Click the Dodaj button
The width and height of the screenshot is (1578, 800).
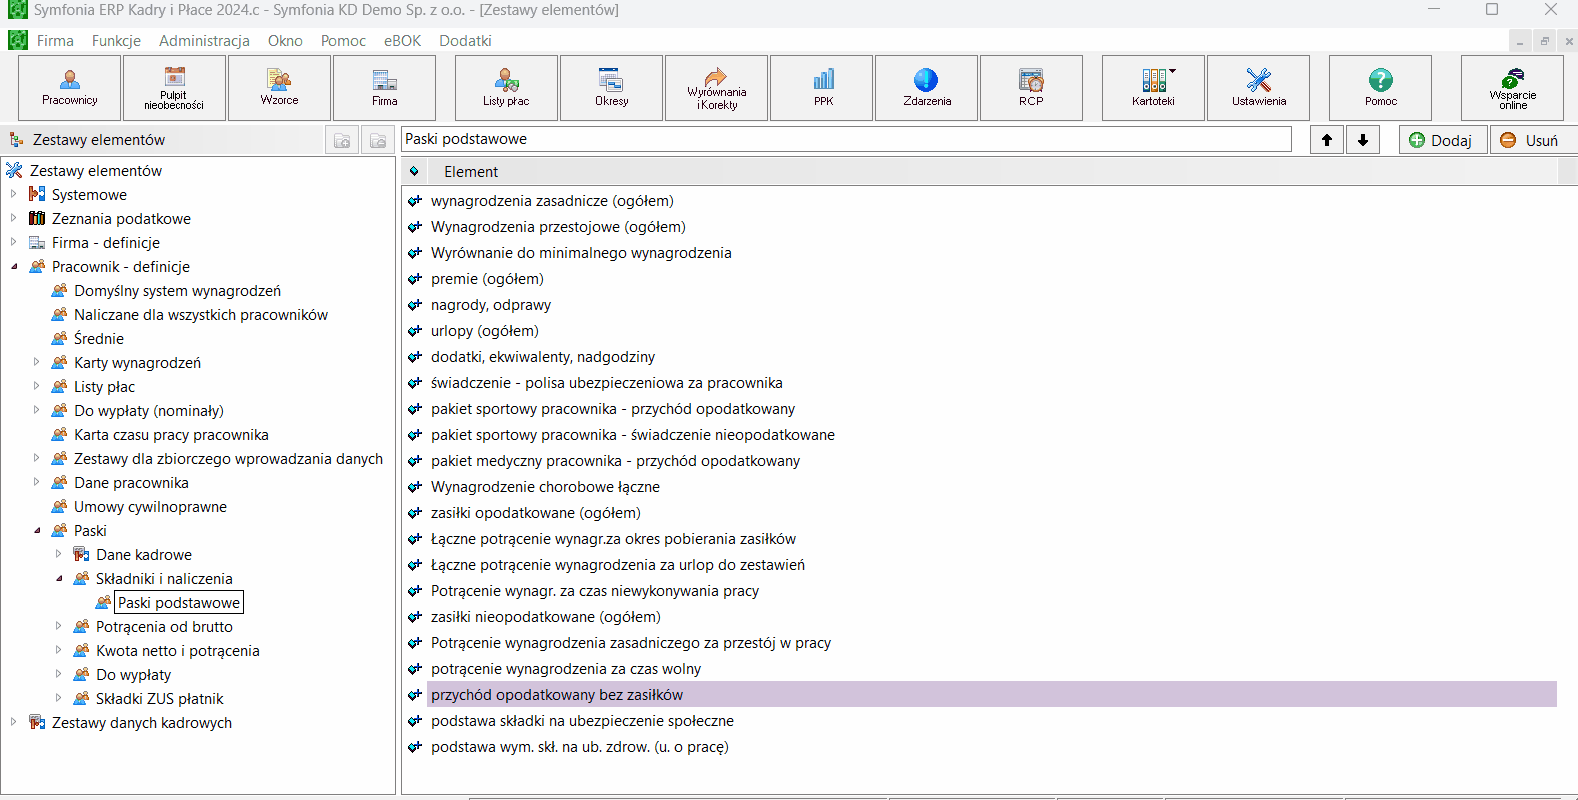click(1443, 140)
